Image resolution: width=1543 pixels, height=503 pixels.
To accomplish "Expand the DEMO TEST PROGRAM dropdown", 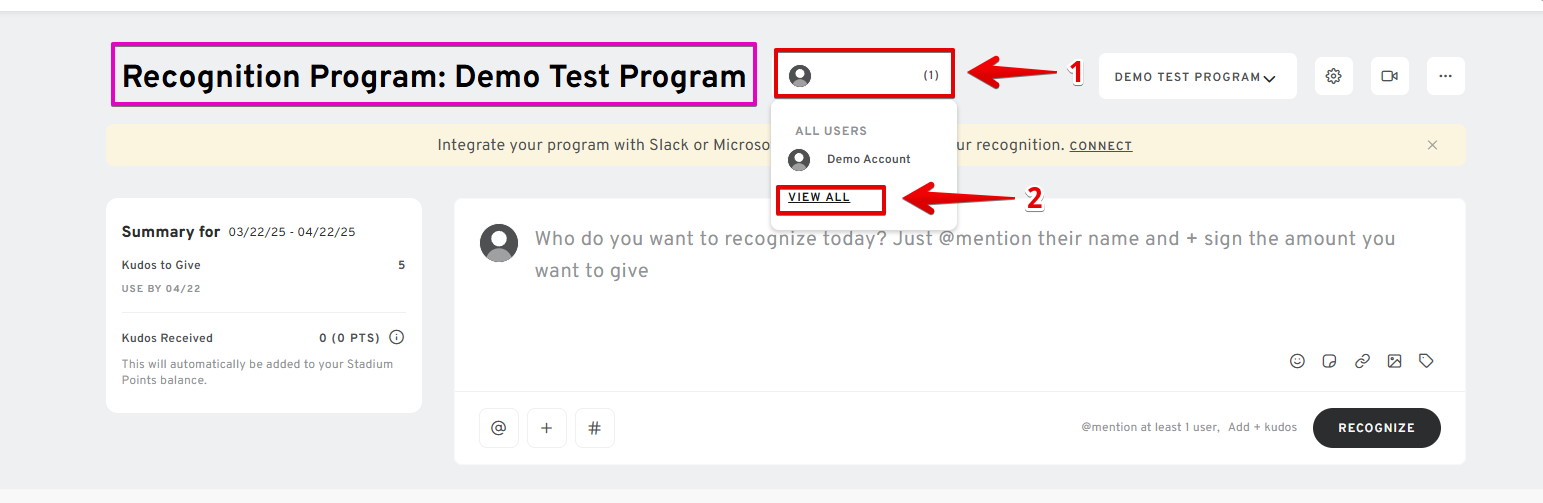I will [1197, 76].
